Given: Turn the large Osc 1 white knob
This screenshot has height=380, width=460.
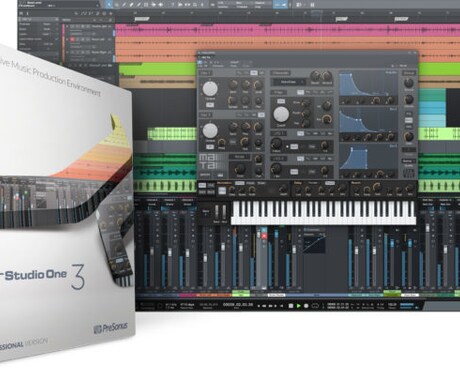Looking at the screenshot, I should click(210, 89).
